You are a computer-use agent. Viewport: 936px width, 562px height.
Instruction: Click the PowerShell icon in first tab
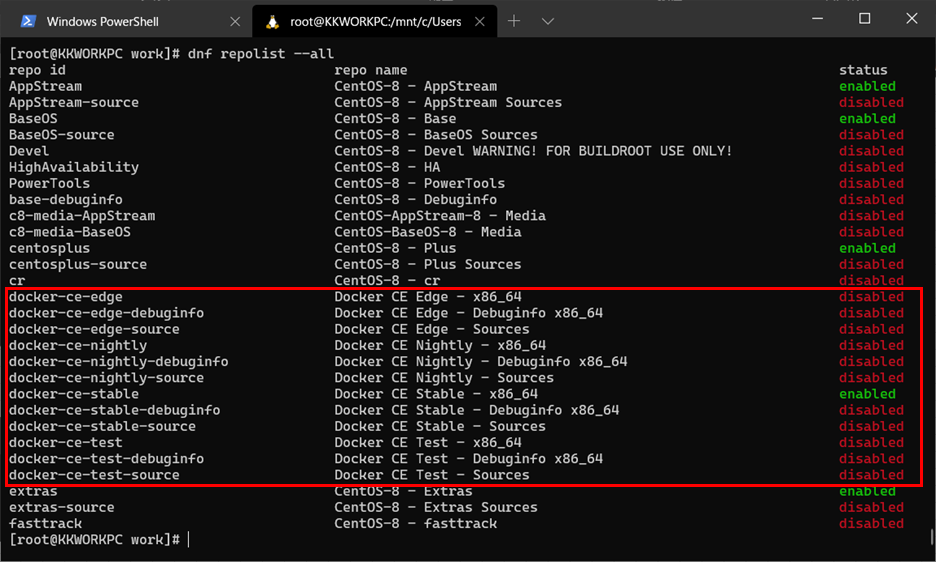coord(27,22)
